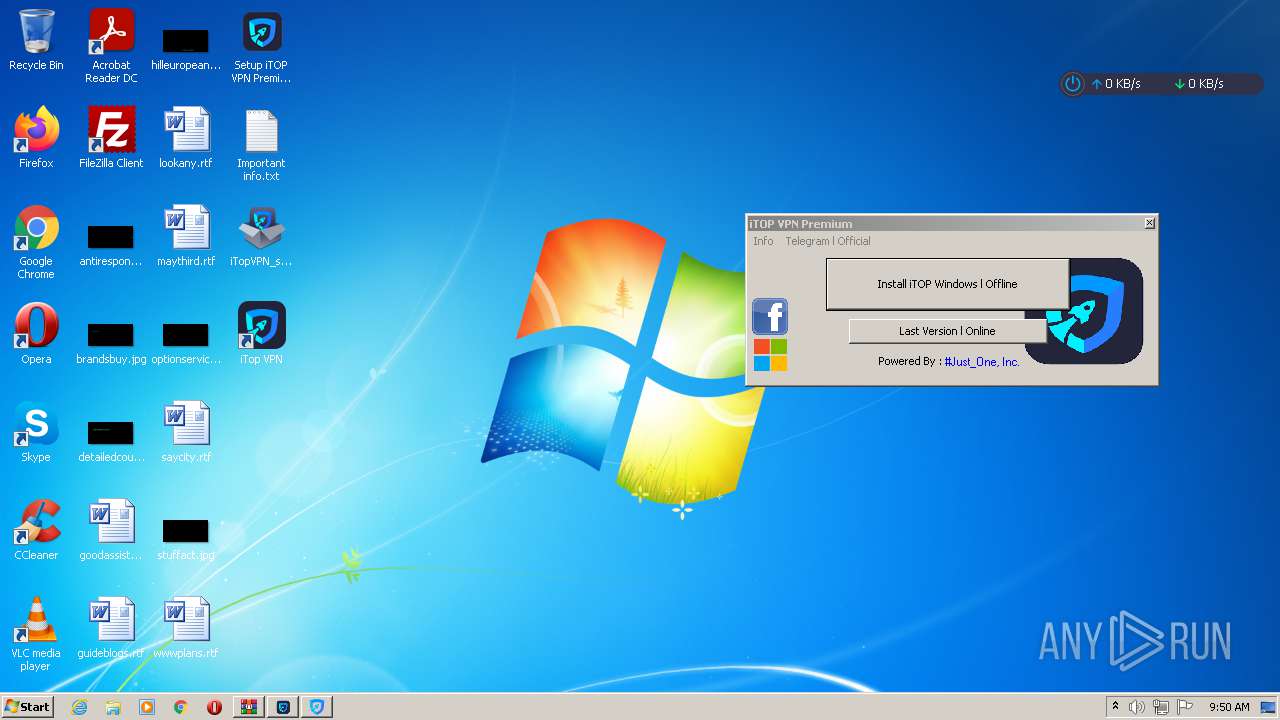Select the Google Chrome desktop shortcut
This screenshot has width=1280, height=720.
pos(36,242)
